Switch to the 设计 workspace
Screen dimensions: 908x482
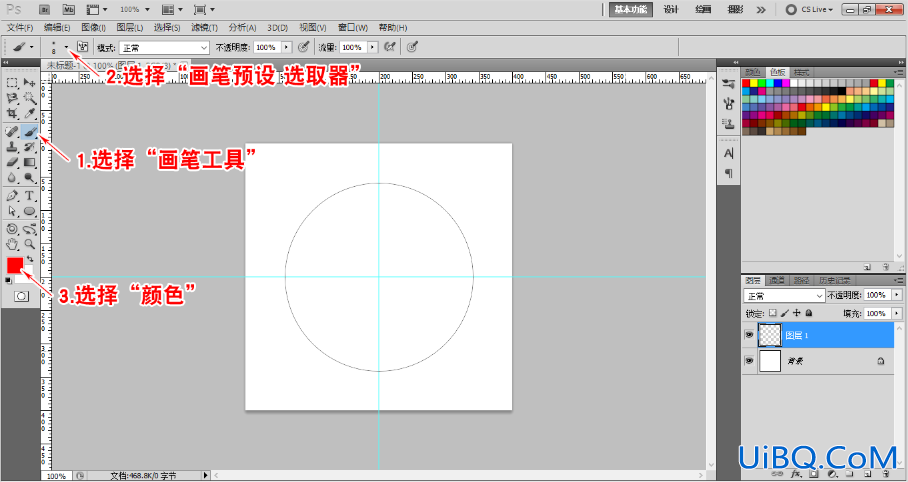(x=671, y=9)
